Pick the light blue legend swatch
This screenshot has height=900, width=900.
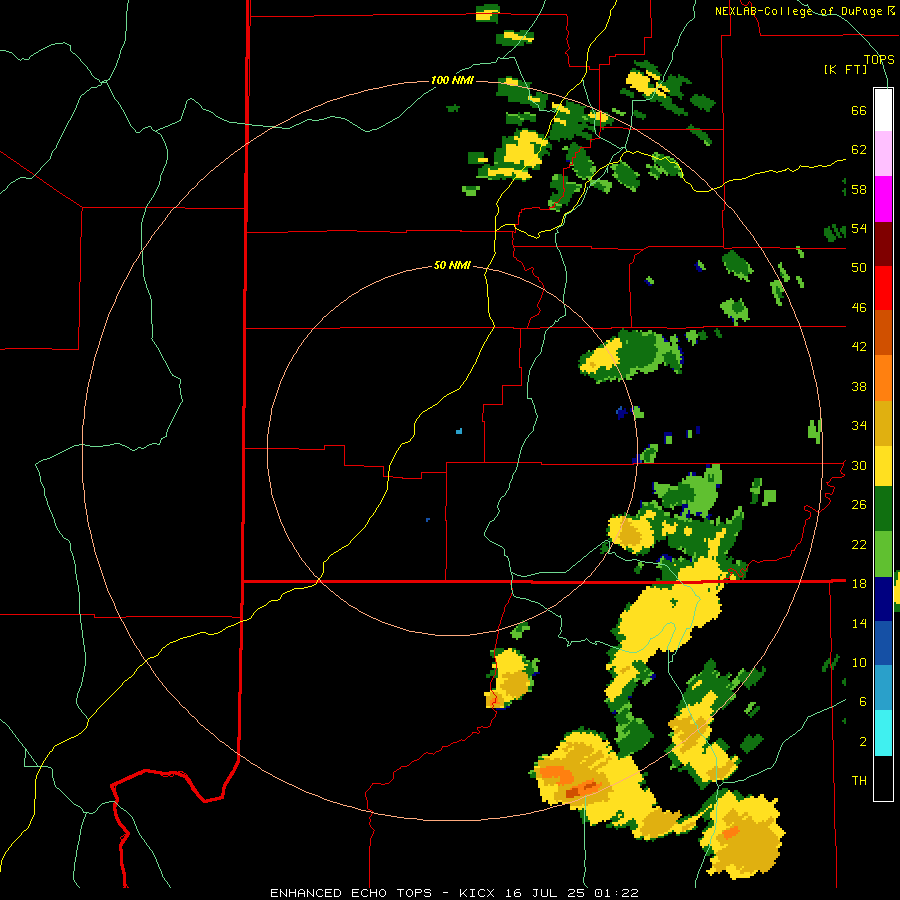(x=883, y=688)
